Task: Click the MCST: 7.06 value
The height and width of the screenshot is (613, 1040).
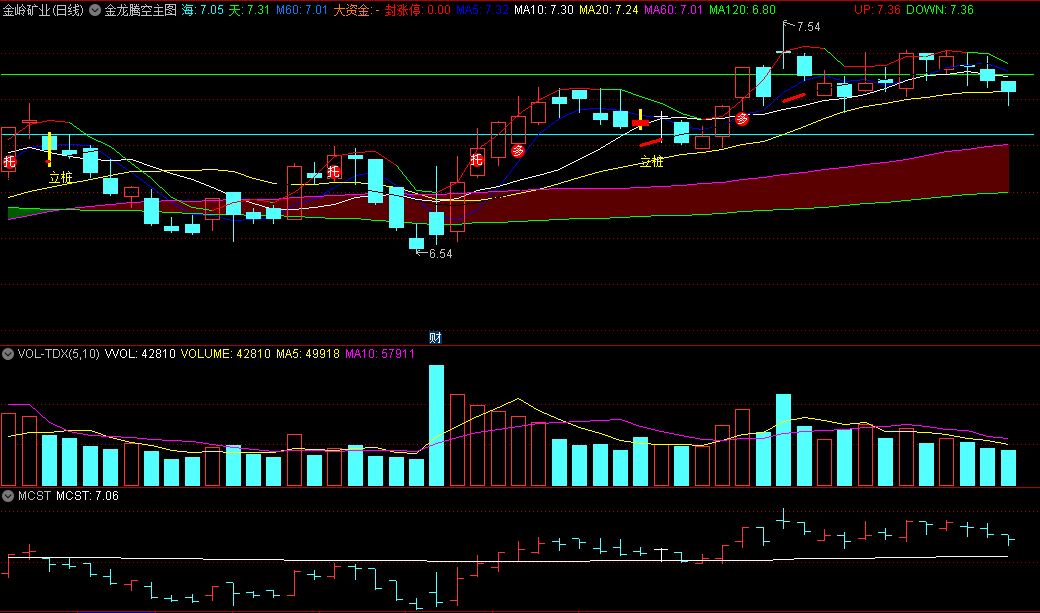Action: coord(87,496)
